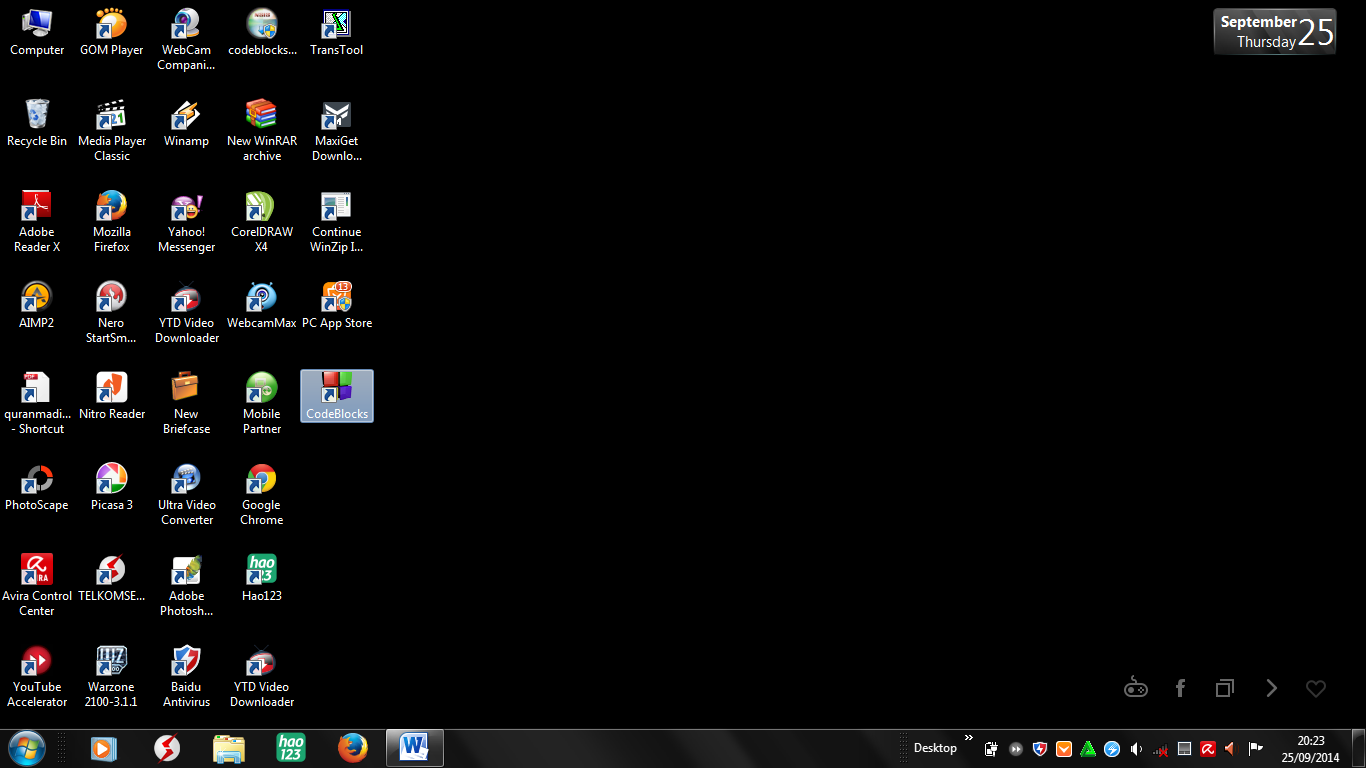This screenshot has width=1366, height=768.
Task: Select the Mozilla Firefox desktop shortcut
Action: tap(112, 222)
